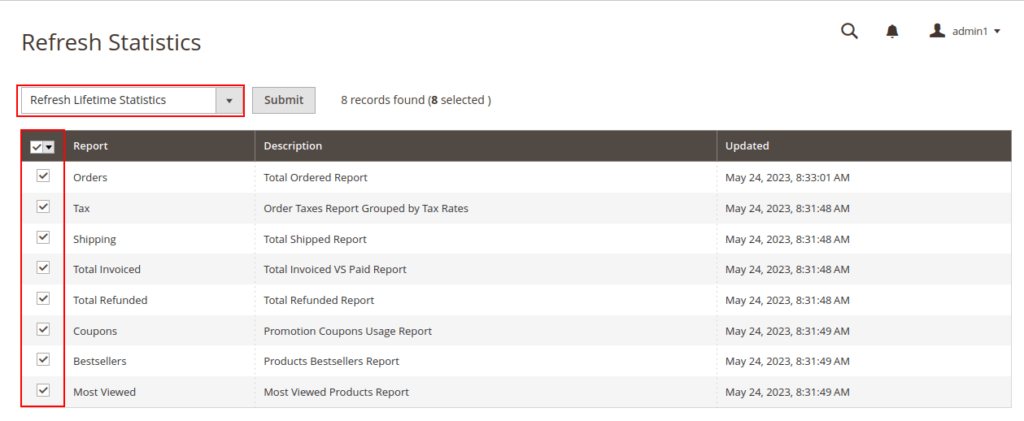Uncheck the Orders report checkbox
The height and width of the screenshot is (421, 1024).
pyautogui.click(x=43, y=176)
